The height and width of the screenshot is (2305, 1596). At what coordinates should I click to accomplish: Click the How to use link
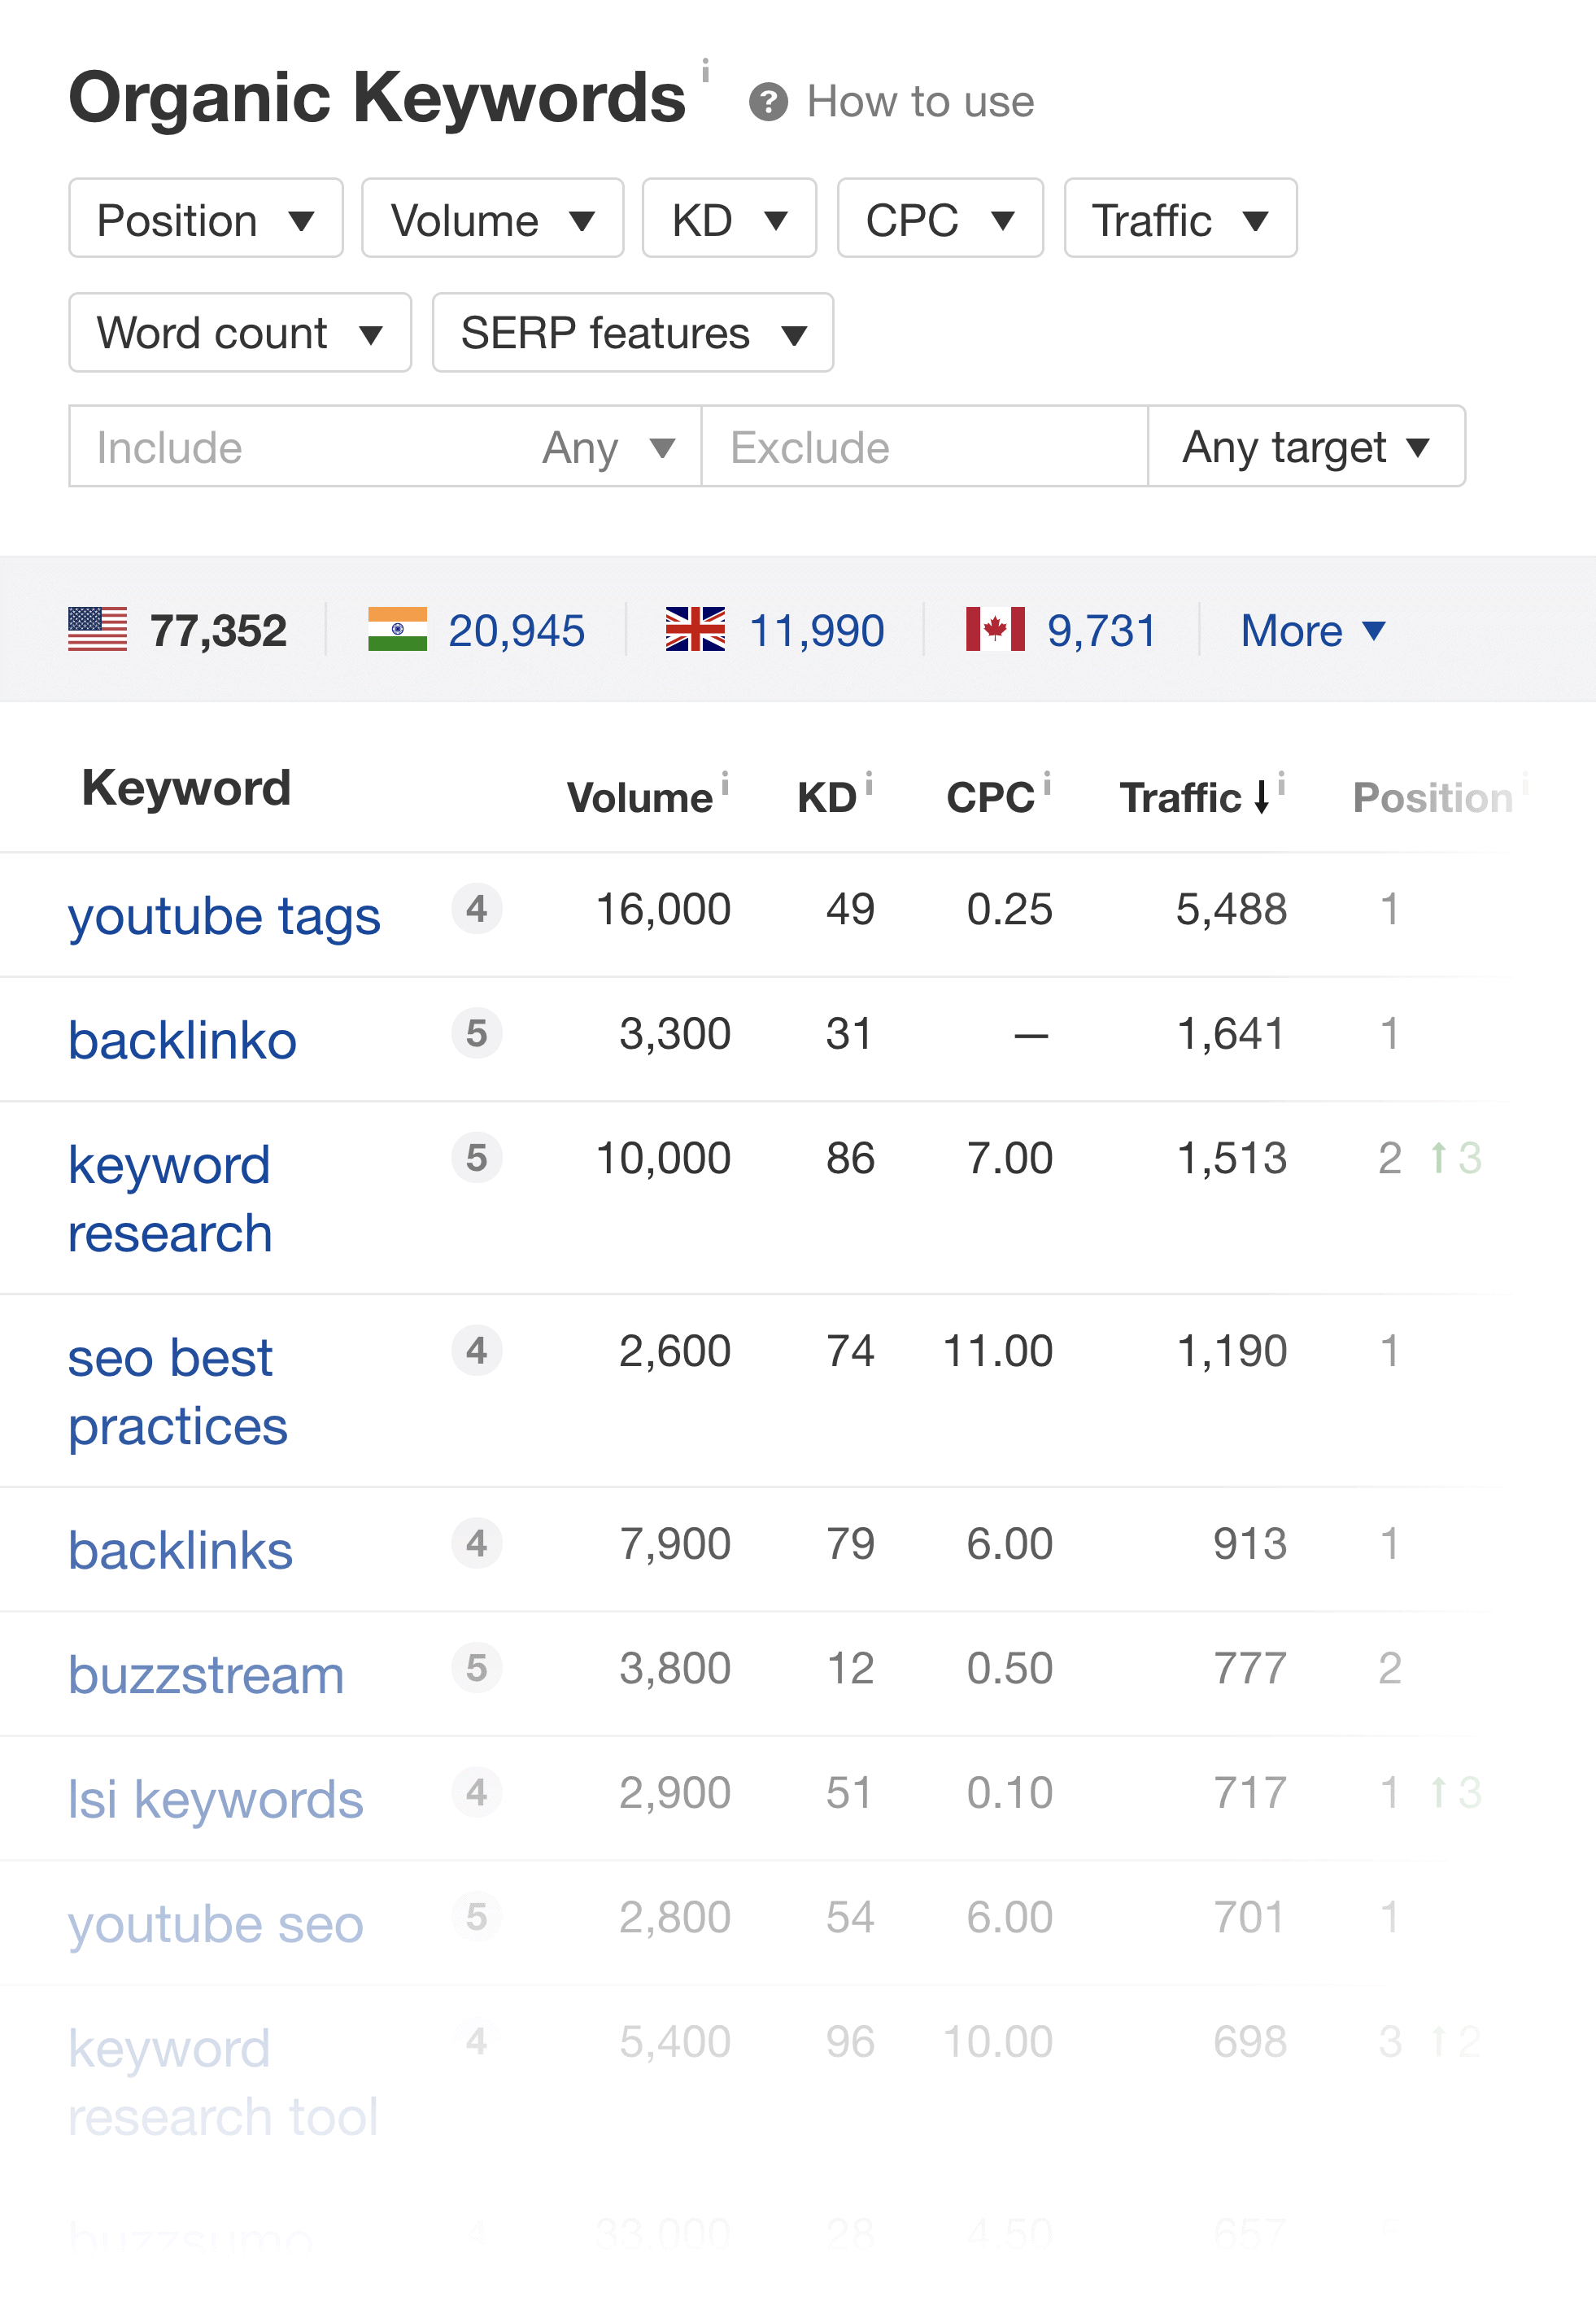tap(920, 102)
